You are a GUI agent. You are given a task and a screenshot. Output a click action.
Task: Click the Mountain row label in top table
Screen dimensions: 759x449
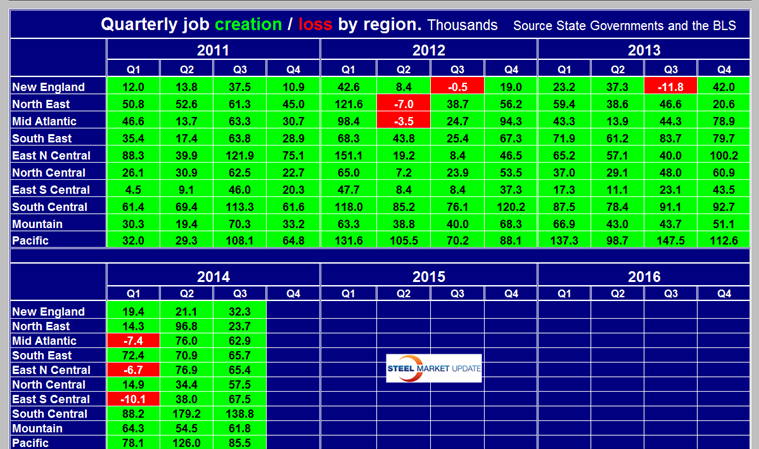tap(40, 224)
